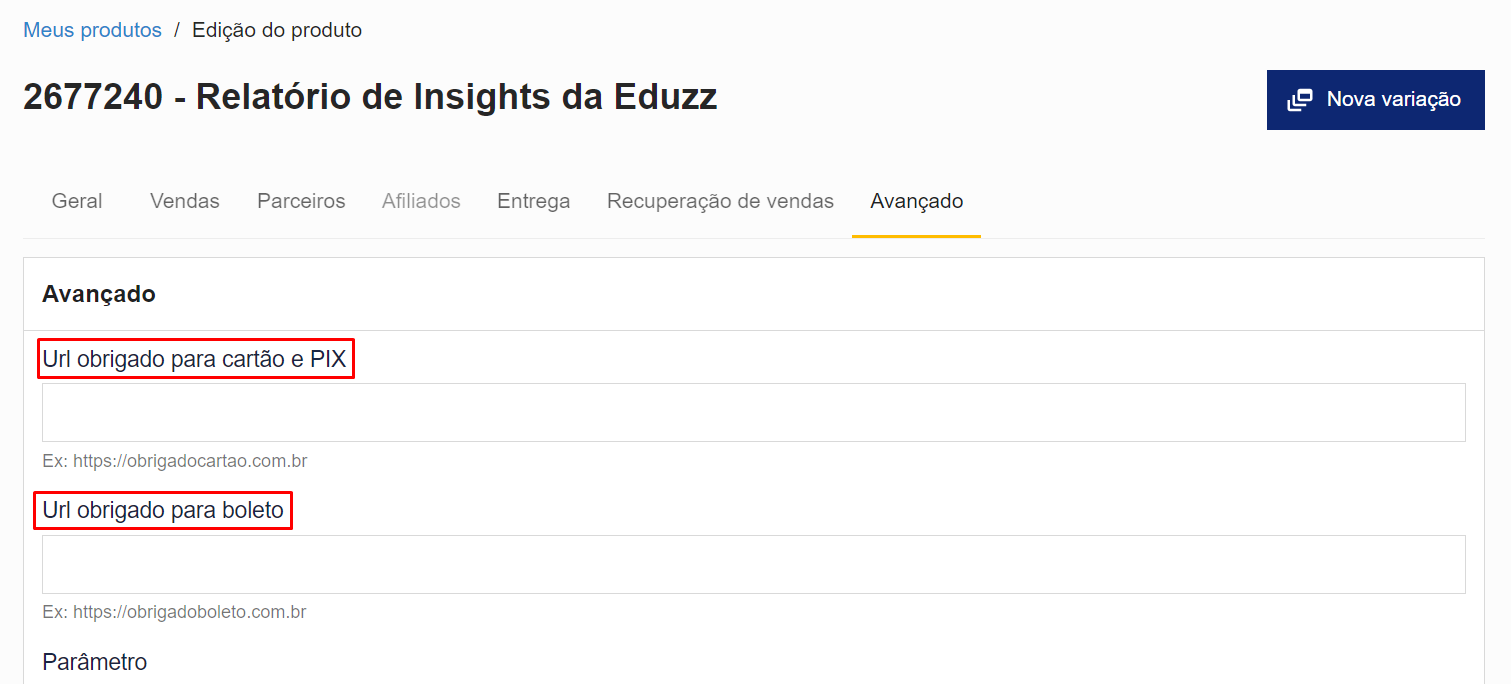
Task: Click the Nova variação duplicate icon
Action: pyautogui.click(x=1300, y=100)
